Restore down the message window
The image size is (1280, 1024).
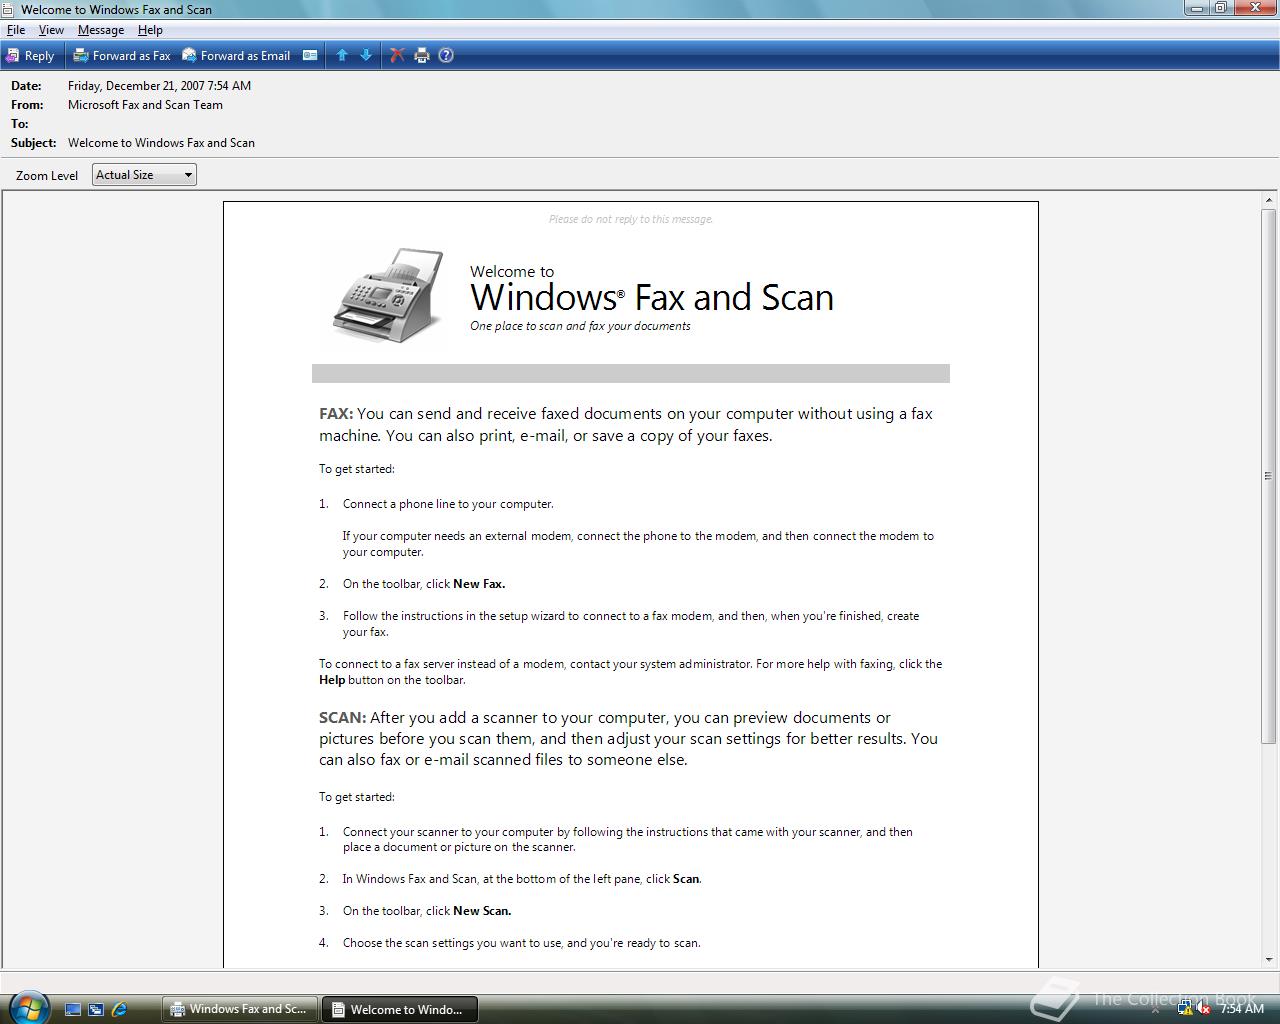click(x=1220, y=8)
